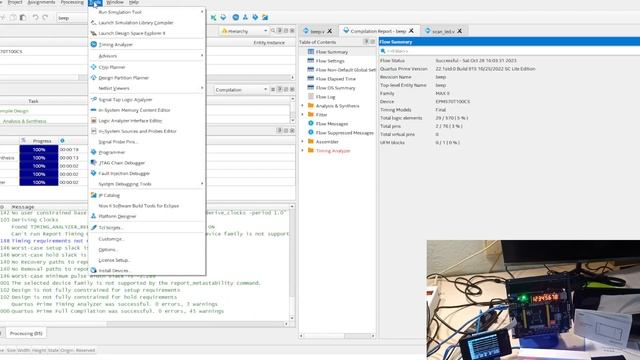Select Flow Settings in Table of Contents
This screenshot has width=640, height=360.
click(x=330, y=61)
